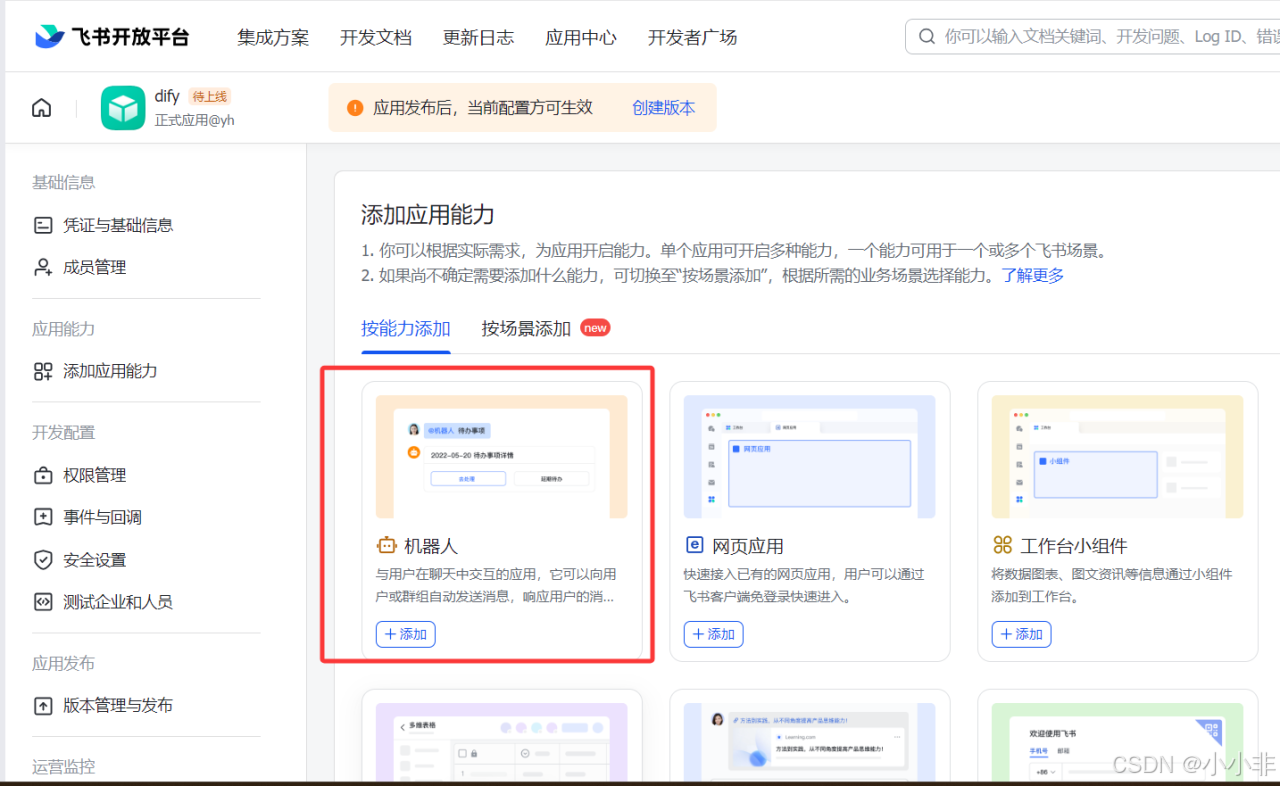Click the 待上线 status badge

coord(210,97)
